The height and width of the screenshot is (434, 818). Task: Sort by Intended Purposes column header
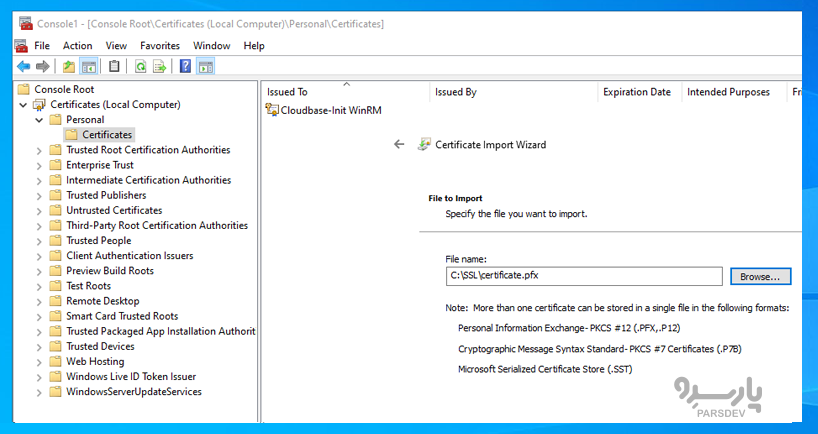tap(734, 92)
